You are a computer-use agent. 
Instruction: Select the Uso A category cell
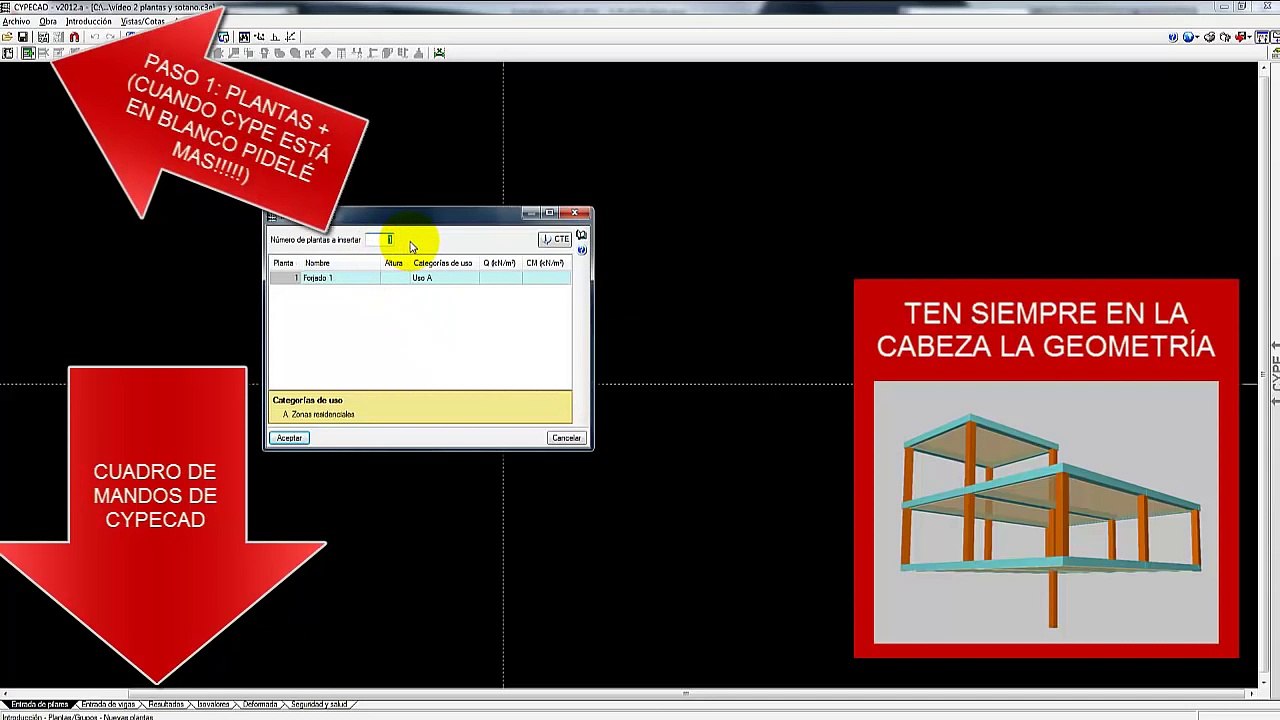coord(444,278)
